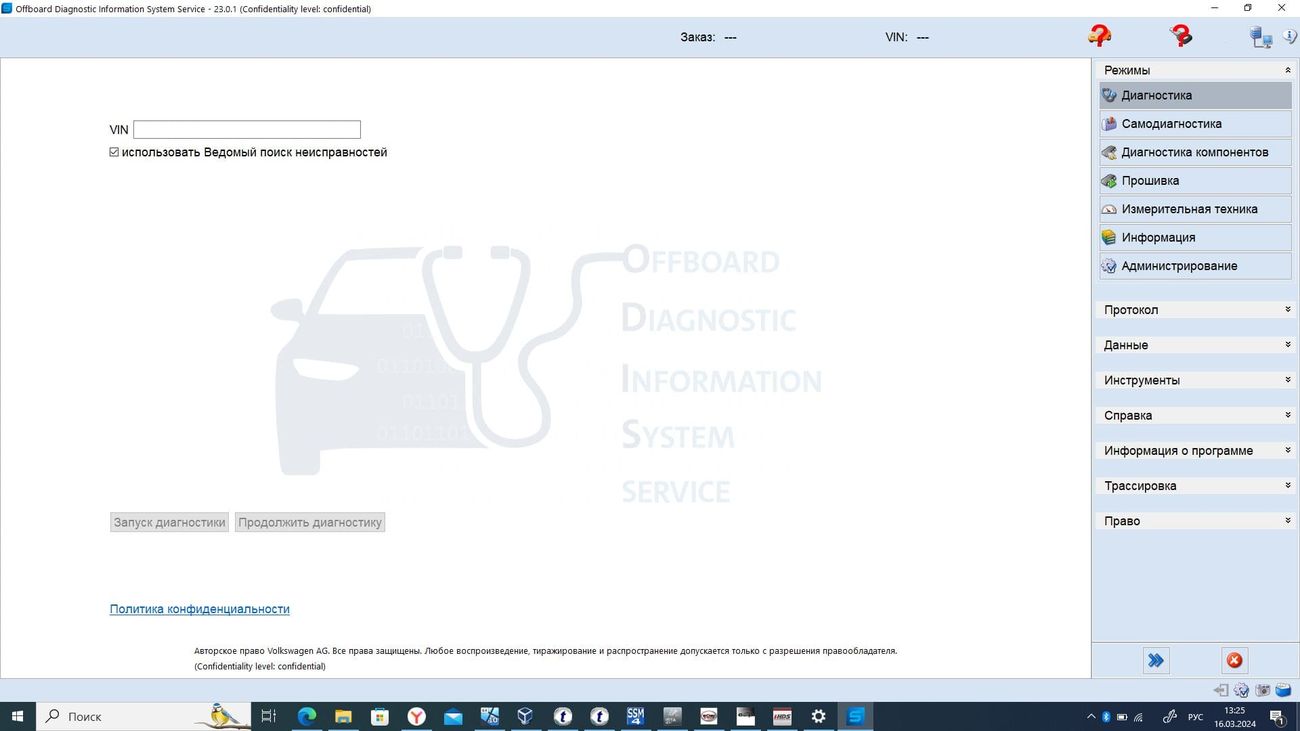Click the tool help question mark icon

pyautogui.click(x=1181, y=36)
